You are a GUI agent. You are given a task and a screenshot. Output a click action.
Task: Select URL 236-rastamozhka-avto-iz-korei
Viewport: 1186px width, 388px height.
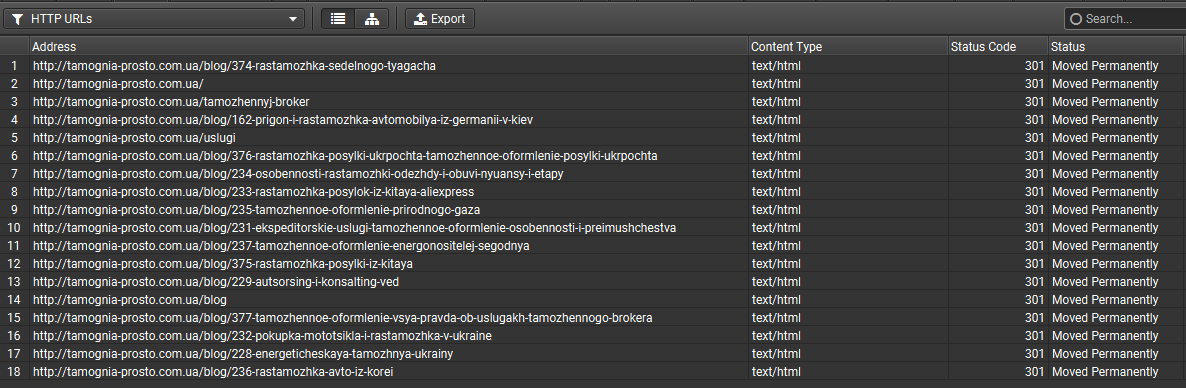pyautogui.click(x=213, y=371)
